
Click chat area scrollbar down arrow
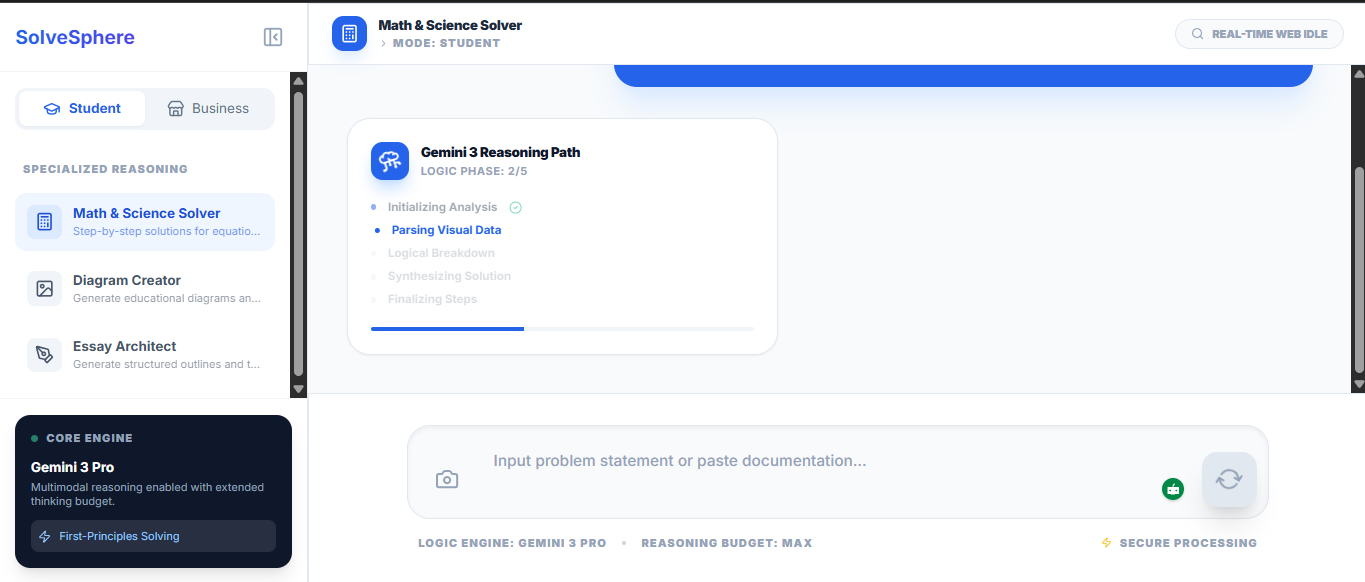[x=1358, y=384]
